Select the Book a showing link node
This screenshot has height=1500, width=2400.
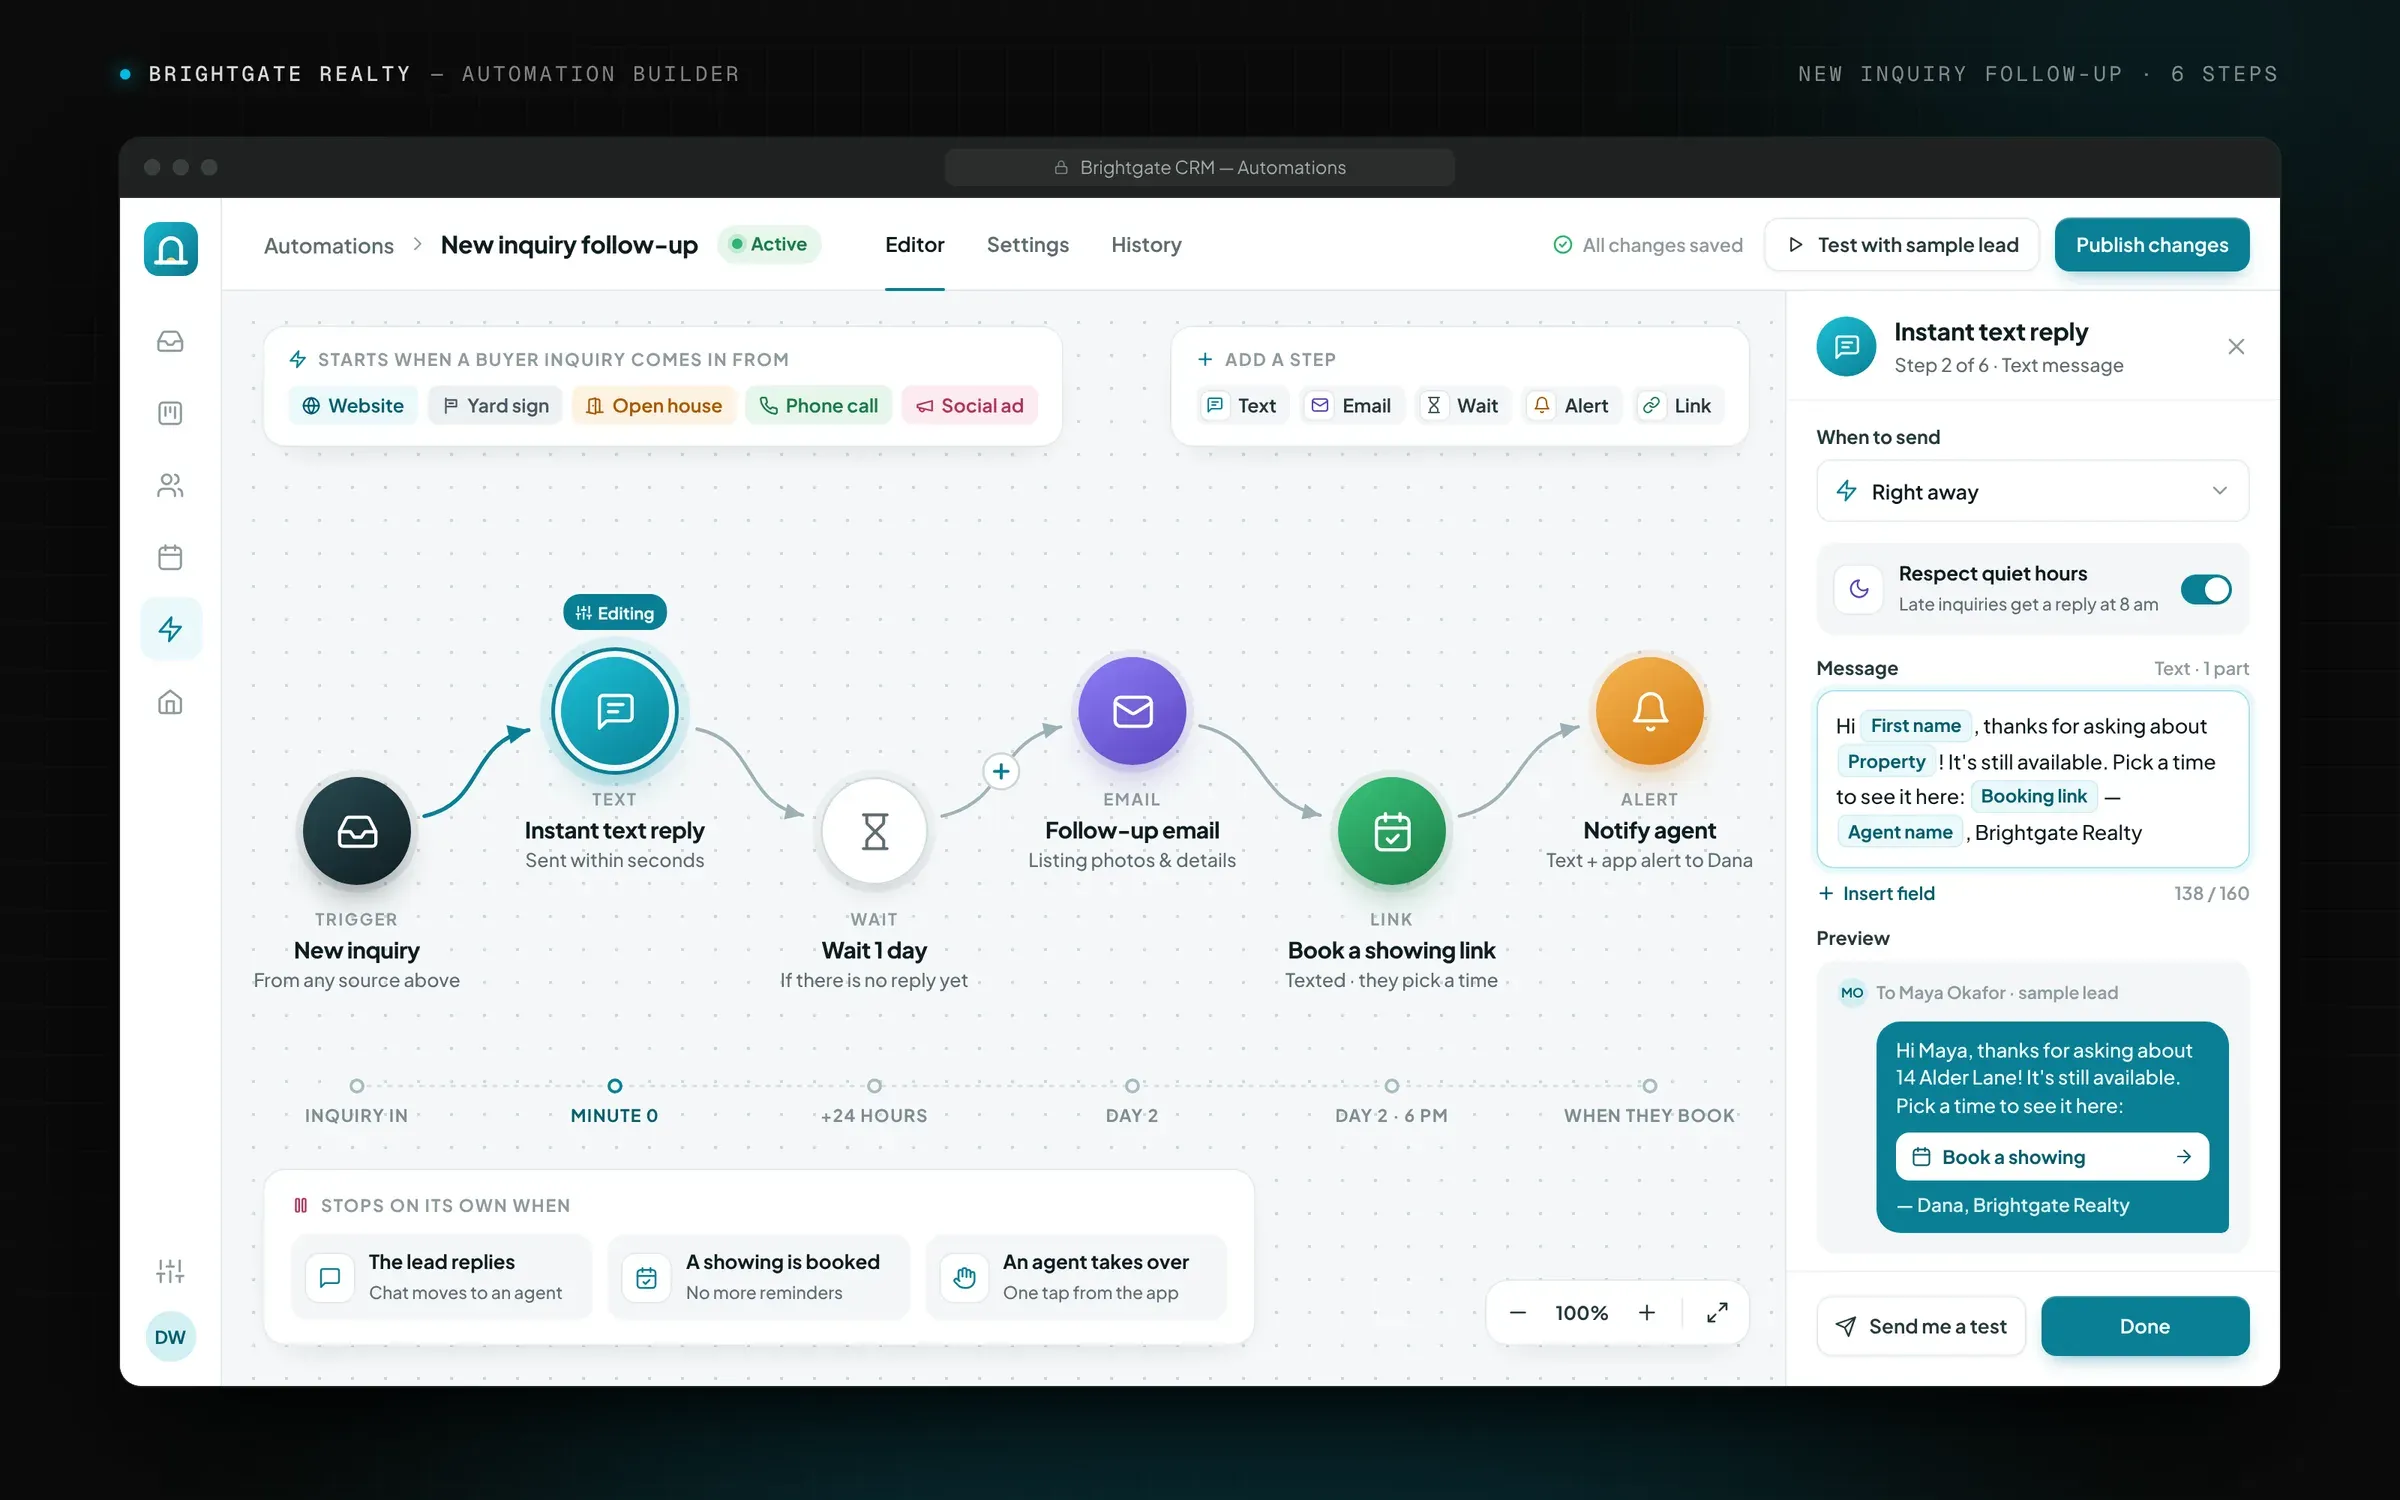(x=1392, y=831)
